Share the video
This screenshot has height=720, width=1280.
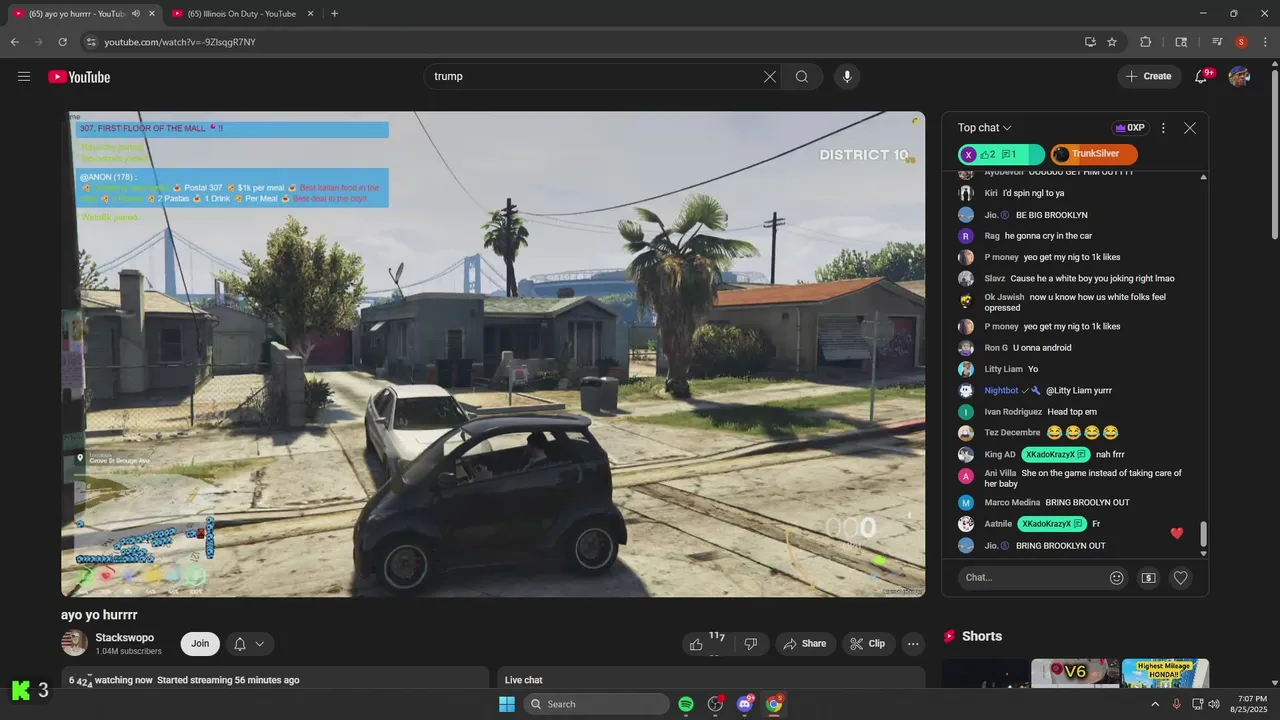[x=805, y=644]
